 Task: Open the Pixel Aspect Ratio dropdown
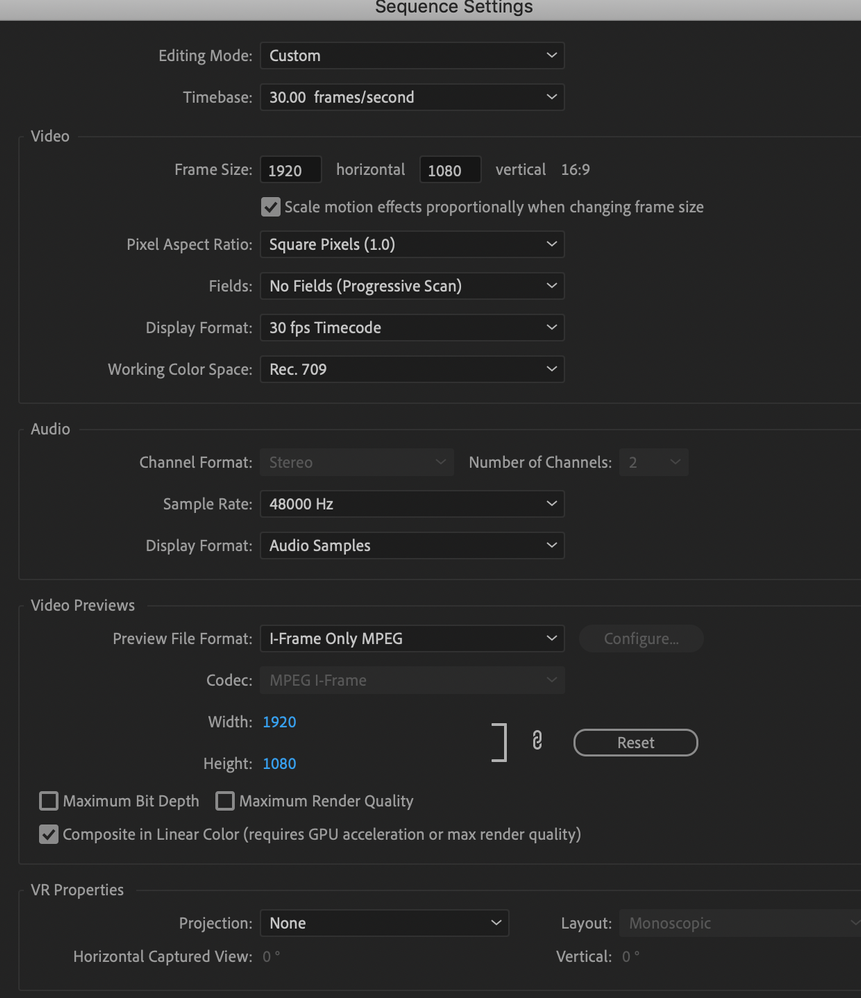(x=412, y=244)
